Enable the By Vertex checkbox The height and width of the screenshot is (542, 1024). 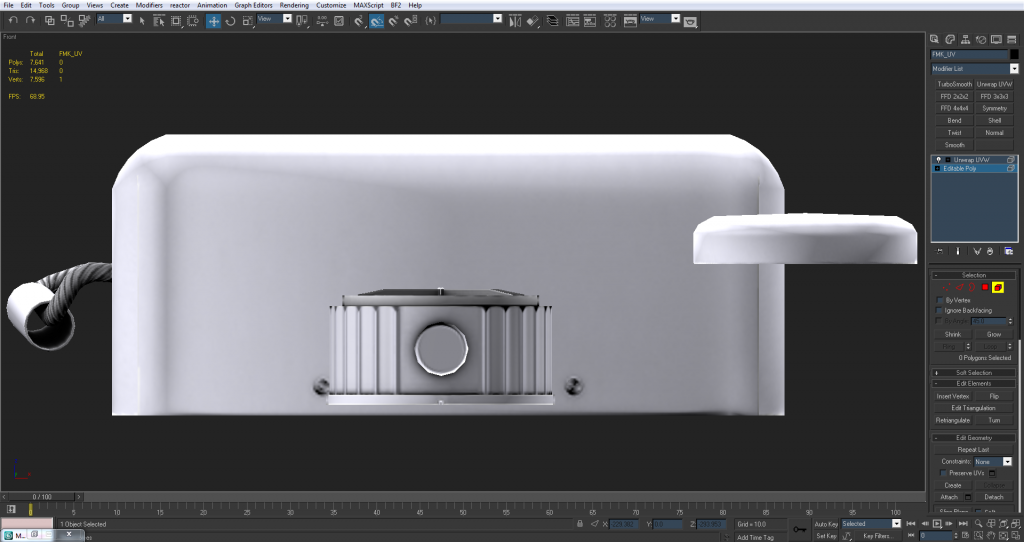[x=939, y=300]
